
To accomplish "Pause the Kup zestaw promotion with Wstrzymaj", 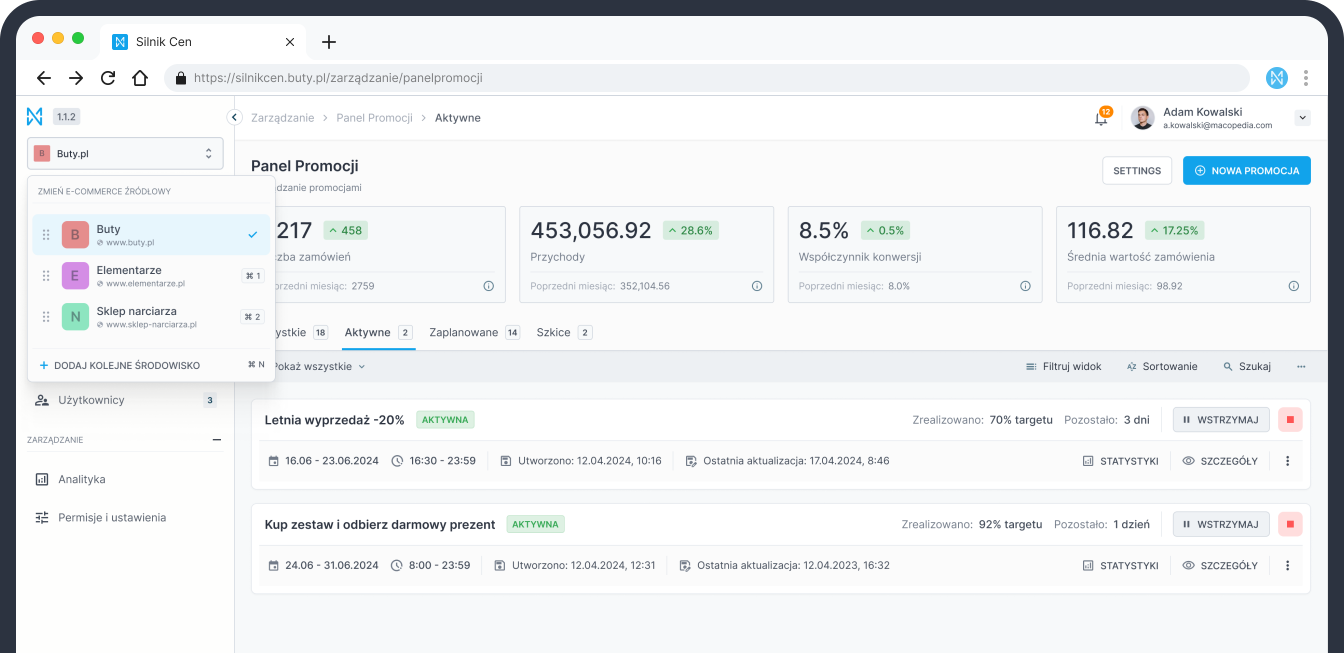I will coord(1221,524).
